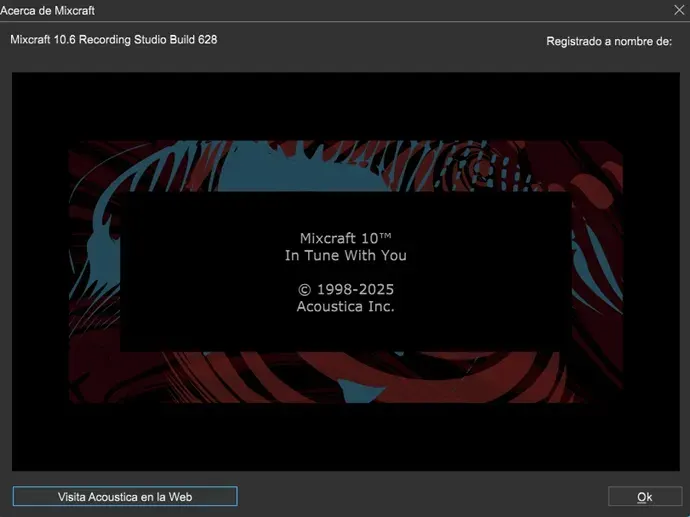The height and width of the screenshot is (517, 690).
Task: Click the 'Registrado a nombre de:' label
Action: click(x=609, y=41)
